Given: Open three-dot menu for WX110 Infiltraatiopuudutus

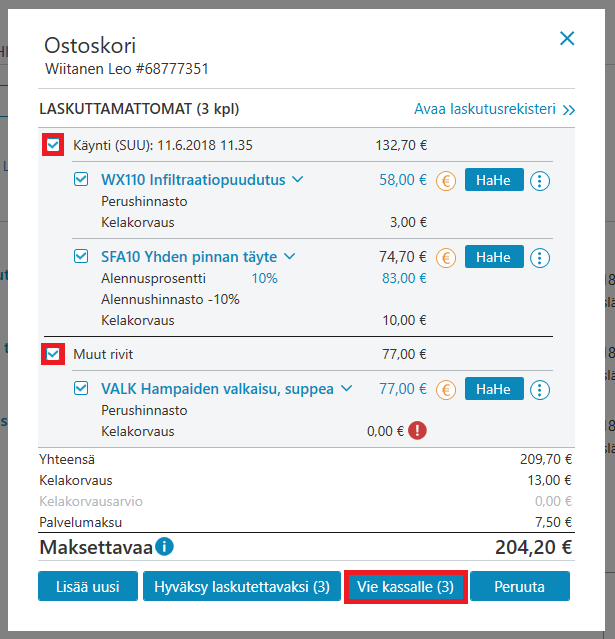Looking at the screenshot, I should pos(540,181).
